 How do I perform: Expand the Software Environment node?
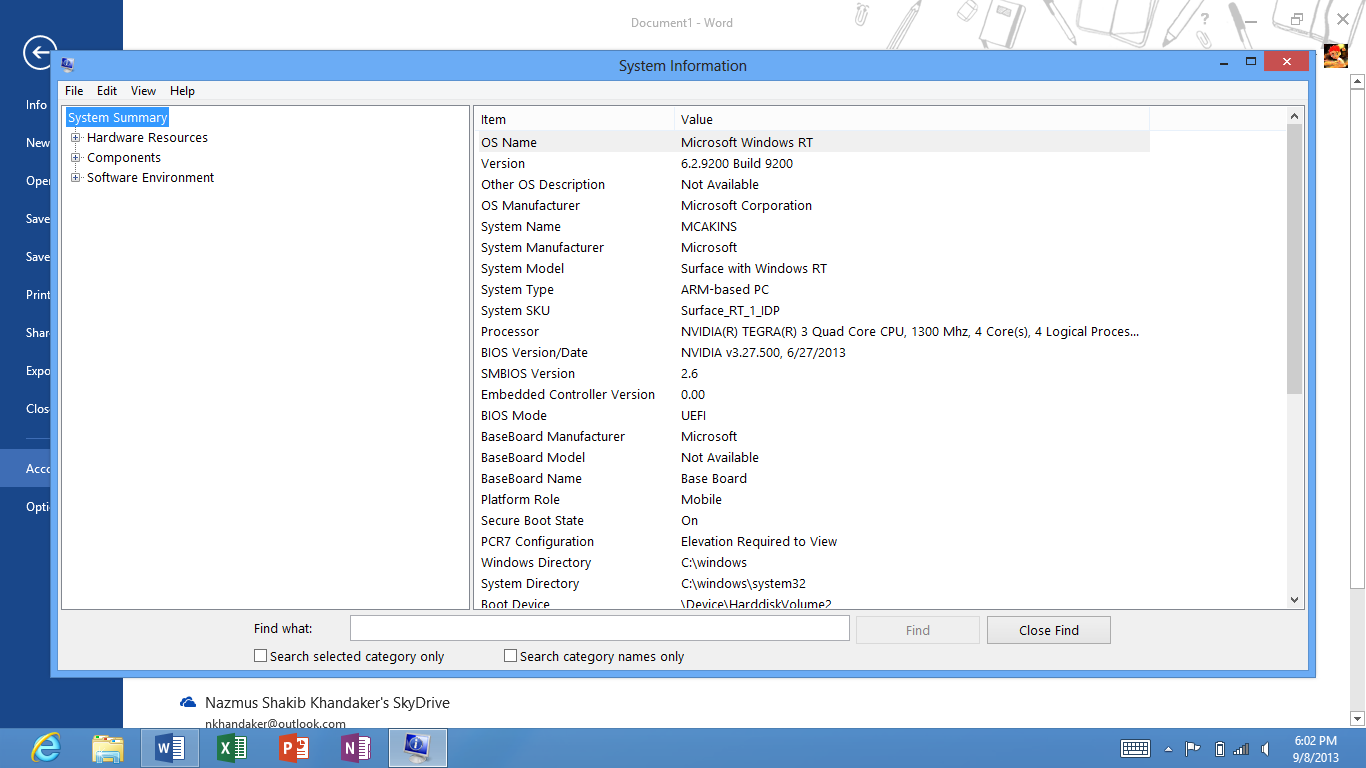pyautogui.click(x=76, y=177)
